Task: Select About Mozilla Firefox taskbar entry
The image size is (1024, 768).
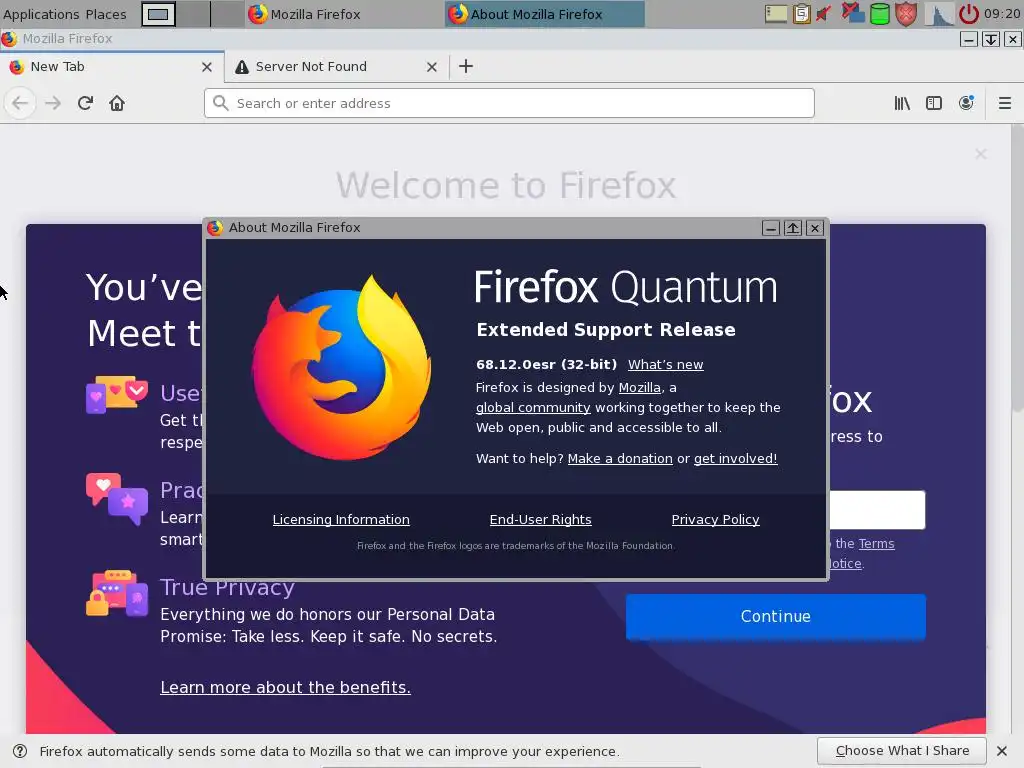Action: coord(545,14)
